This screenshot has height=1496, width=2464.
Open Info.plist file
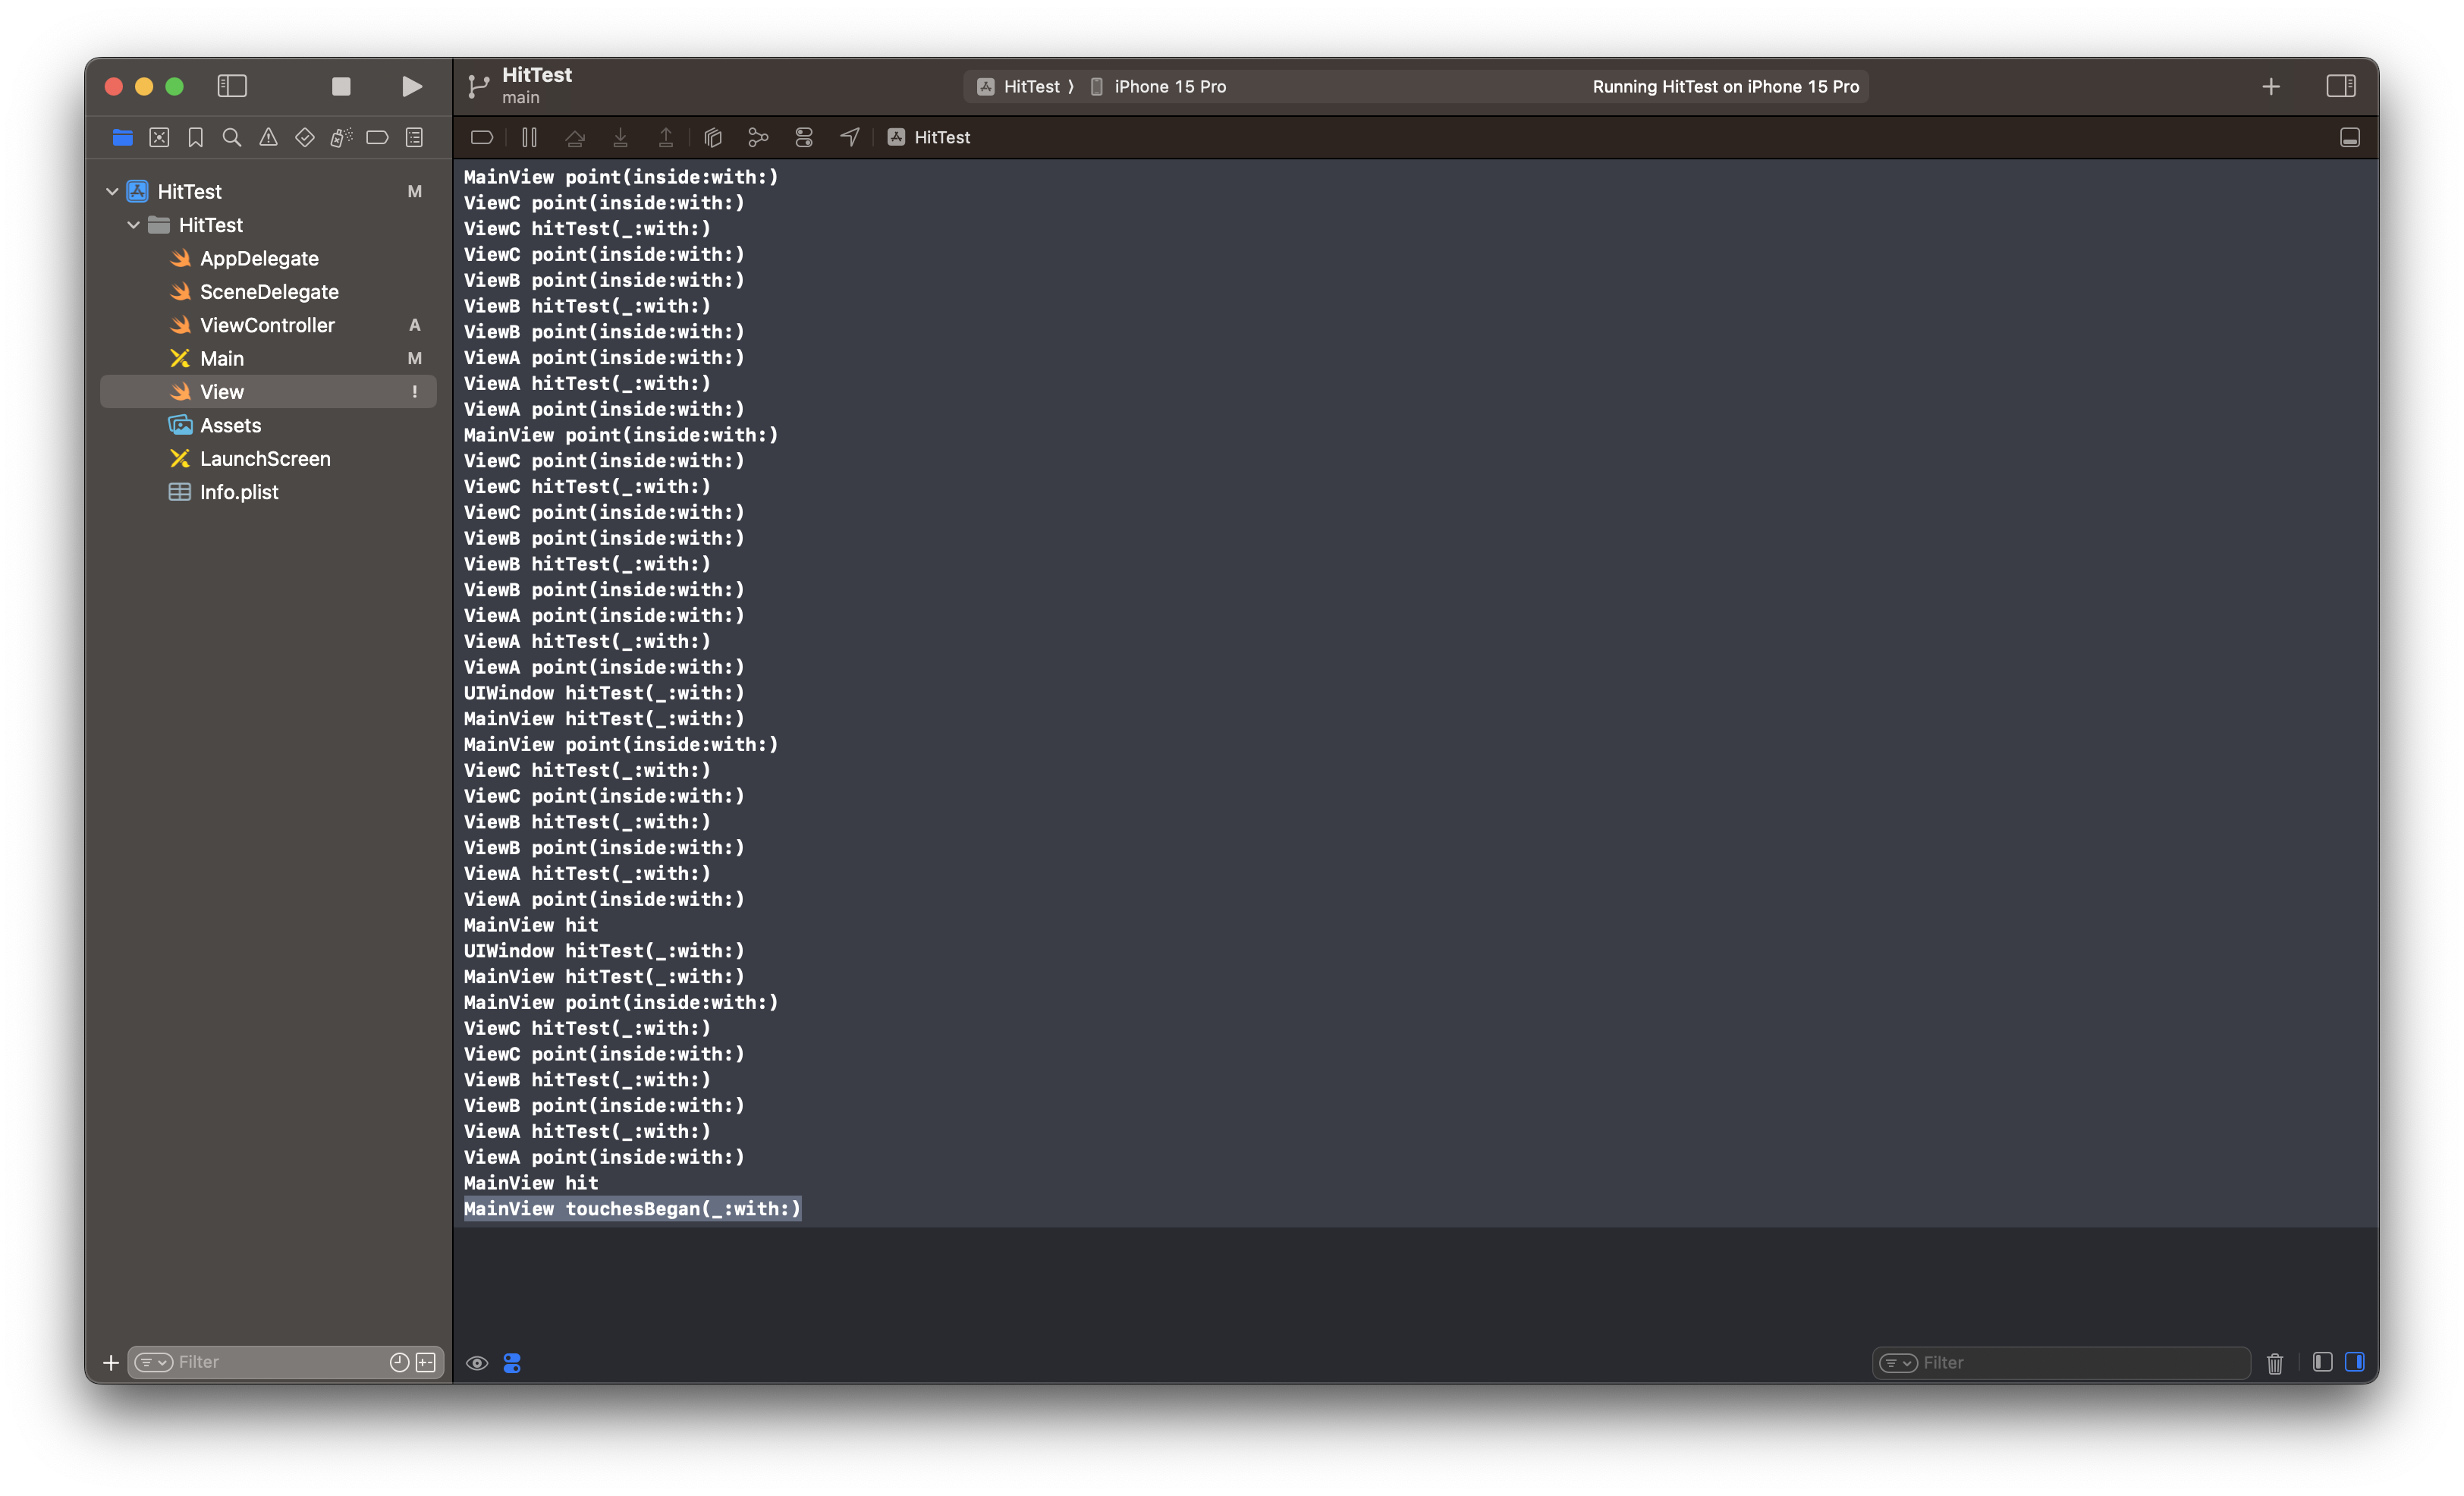coord(268,492)
